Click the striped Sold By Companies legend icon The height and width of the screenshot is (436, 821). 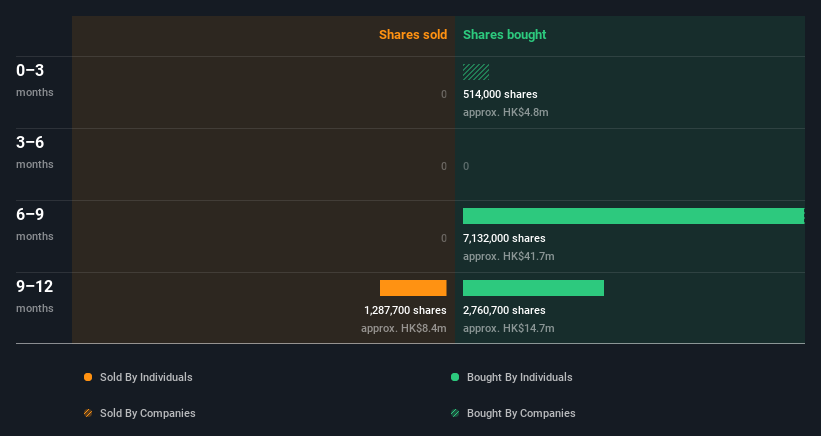[x=88, y=413]
